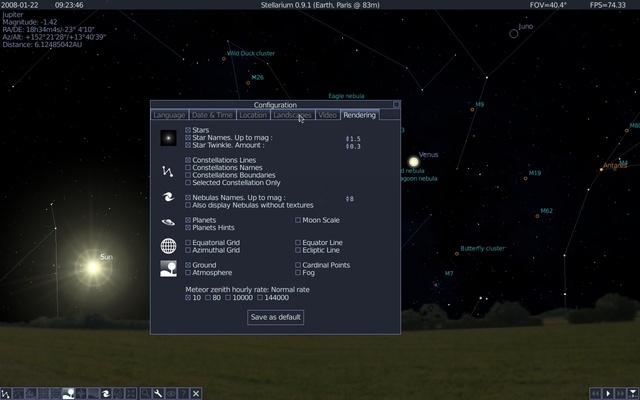Uncheck the Planets checkbox
This screenshot has height=400, width=640.
click(188, 220)
